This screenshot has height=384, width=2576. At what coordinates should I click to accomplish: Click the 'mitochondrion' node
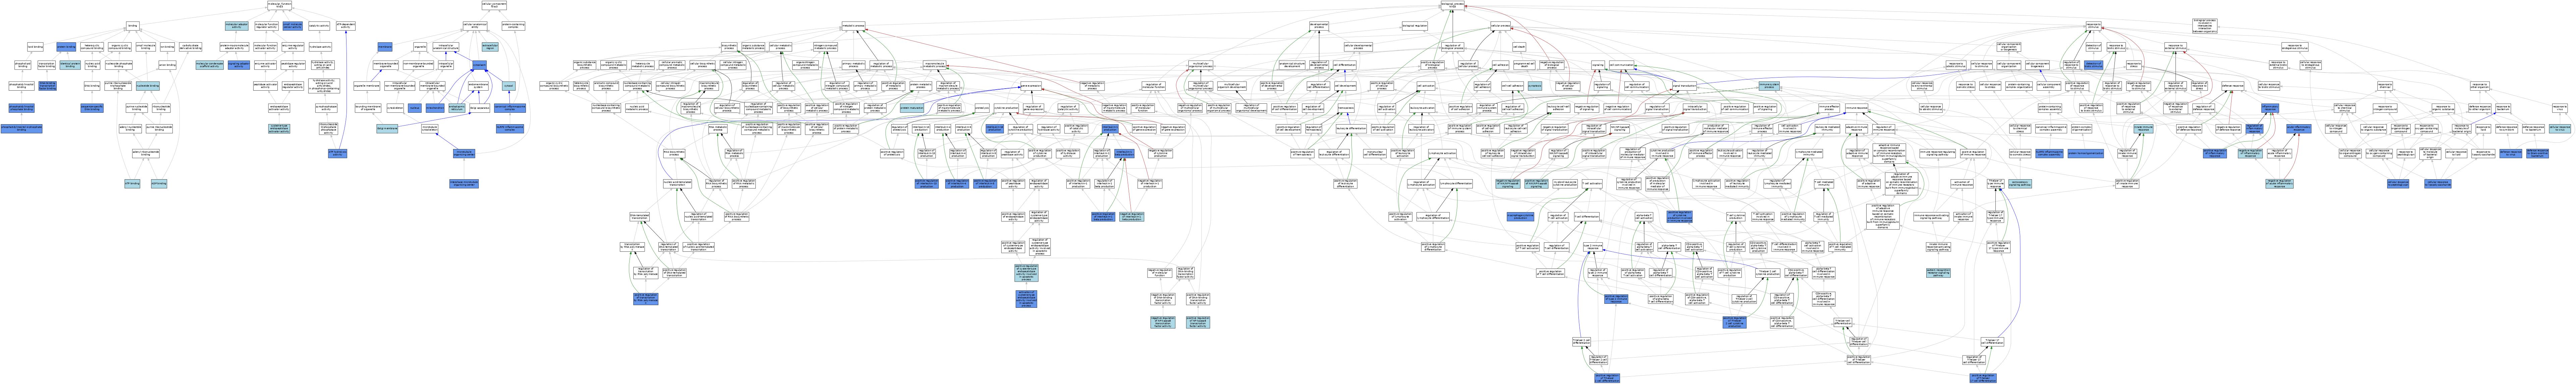435,108
